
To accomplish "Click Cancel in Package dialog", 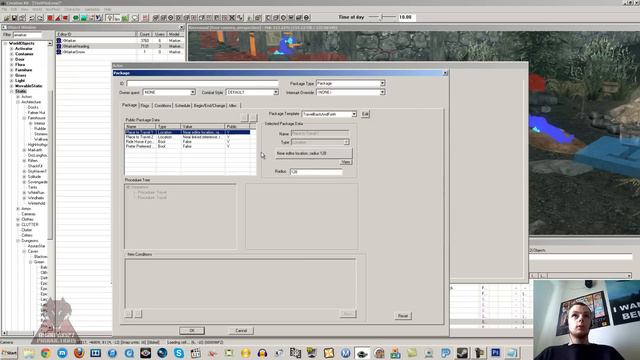I will coord(241,331).
